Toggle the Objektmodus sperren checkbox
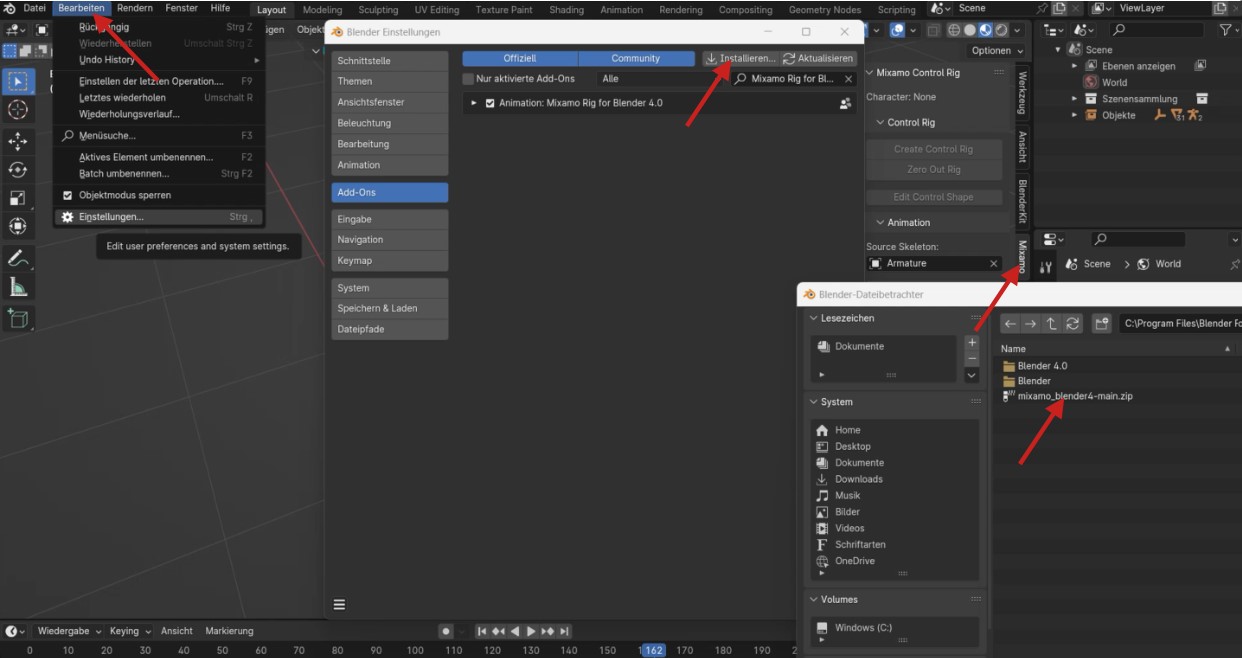 click(68, 195)
